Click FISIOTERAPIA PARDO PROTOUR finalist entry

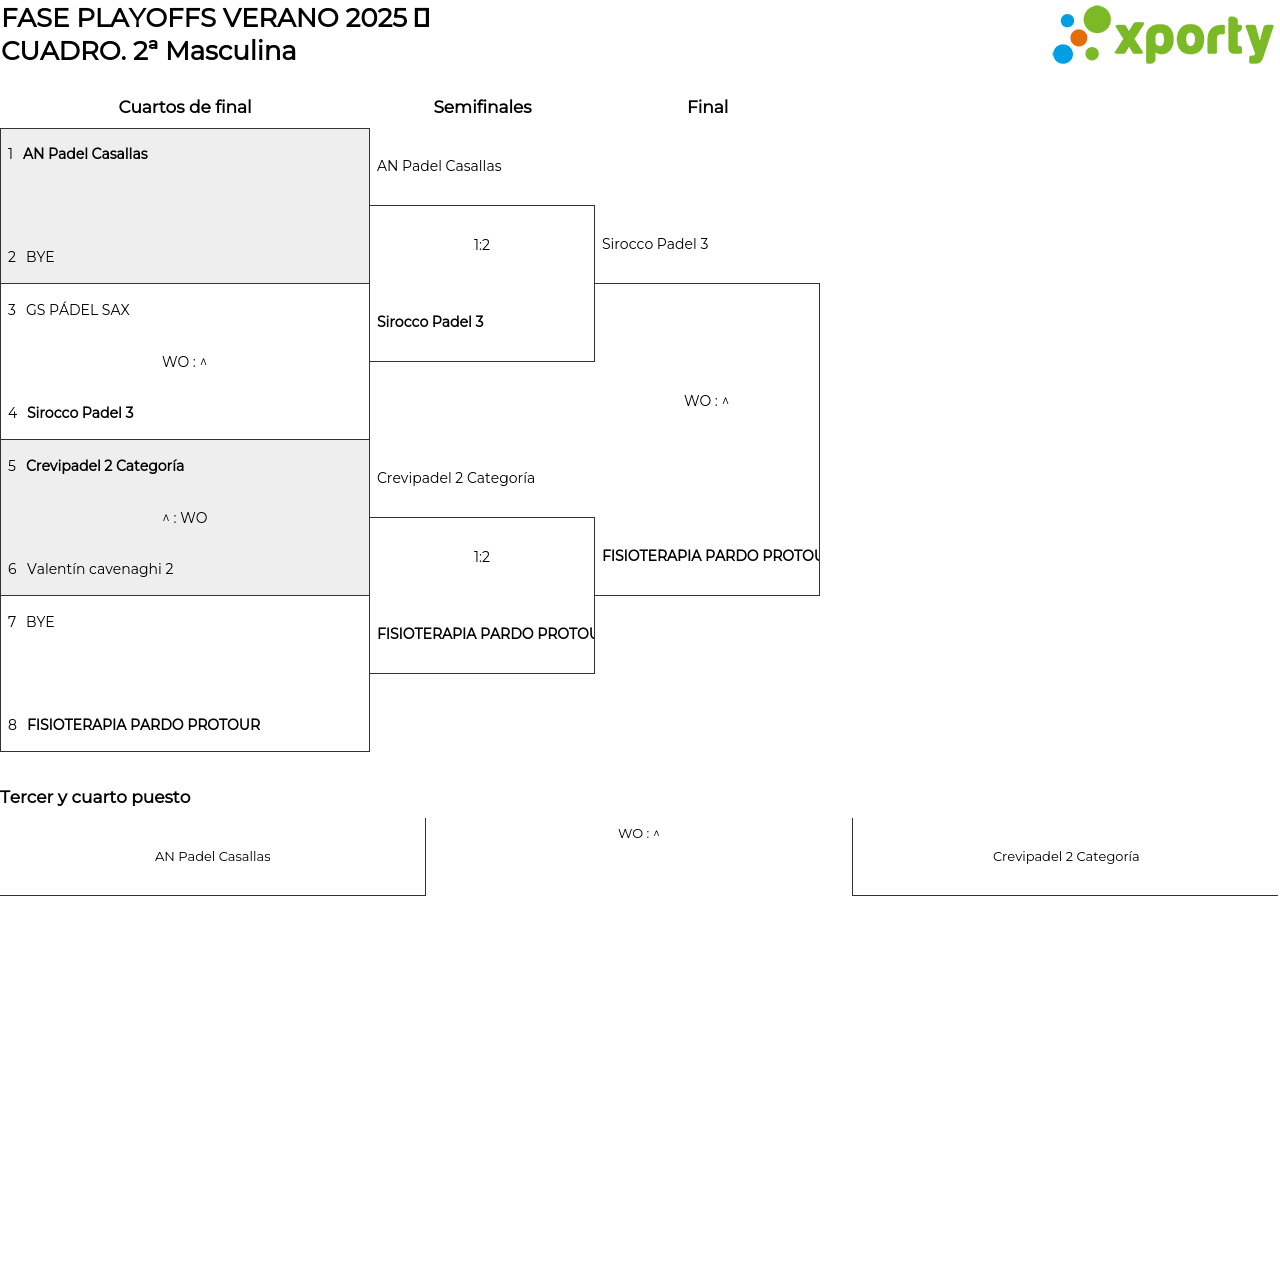710,556
